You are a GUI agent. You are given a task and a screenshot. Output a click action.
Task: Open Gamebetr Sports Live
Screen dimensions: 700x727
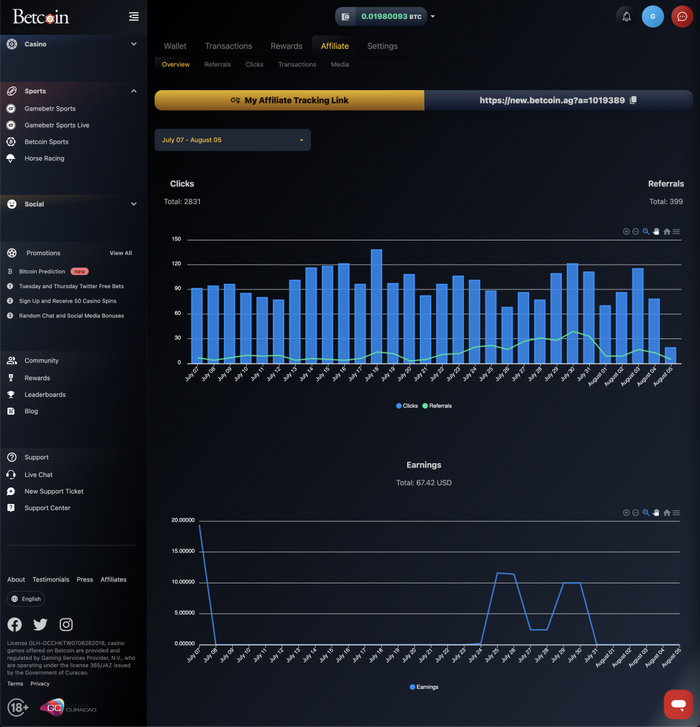[57, 125]
